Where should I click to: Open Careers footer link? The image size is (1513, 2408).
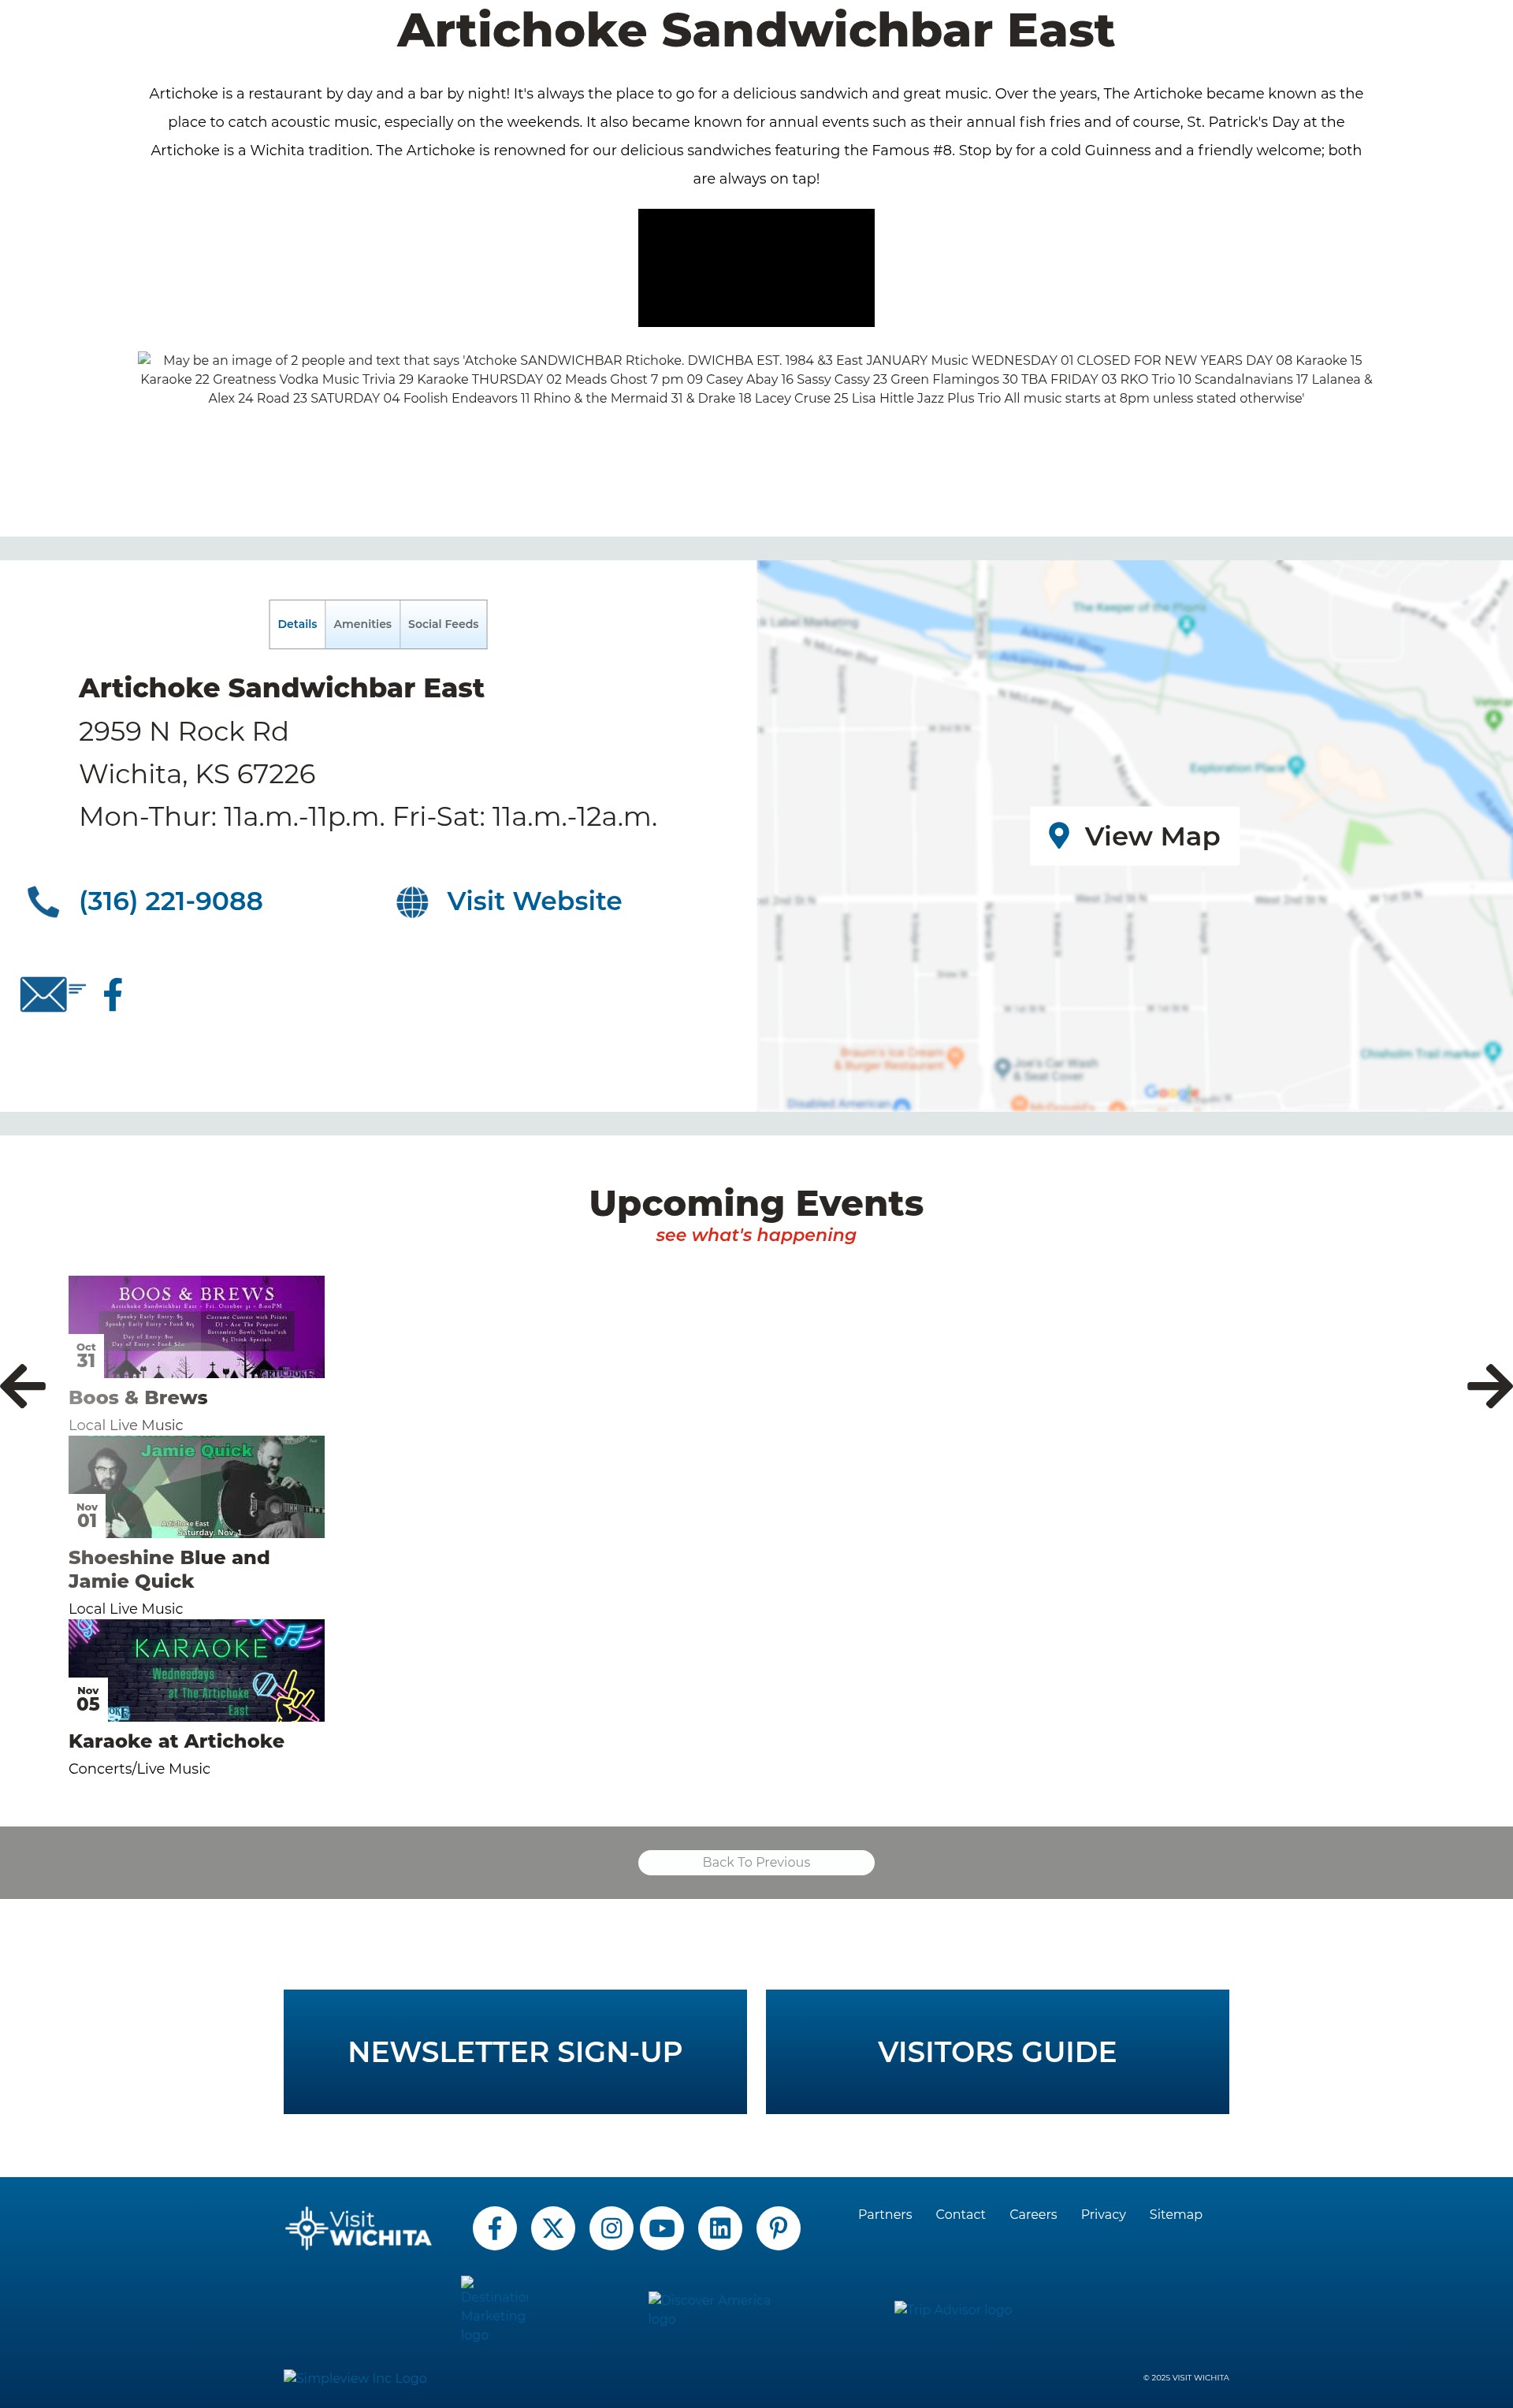click(1033, 2214)
